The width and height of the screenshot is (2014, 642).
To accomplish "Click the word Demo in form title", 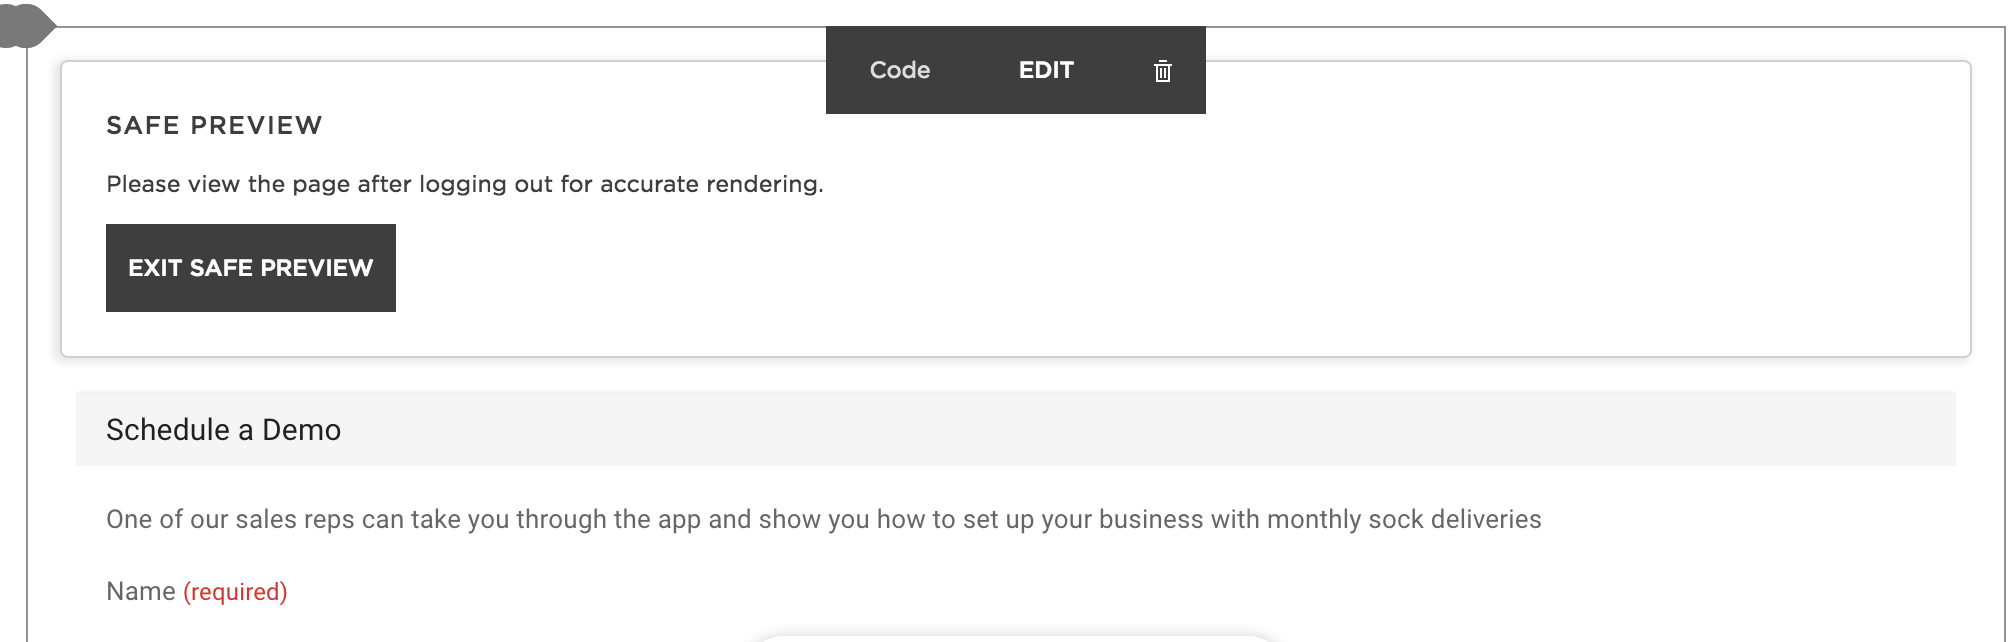I will (x=301, y=430).
